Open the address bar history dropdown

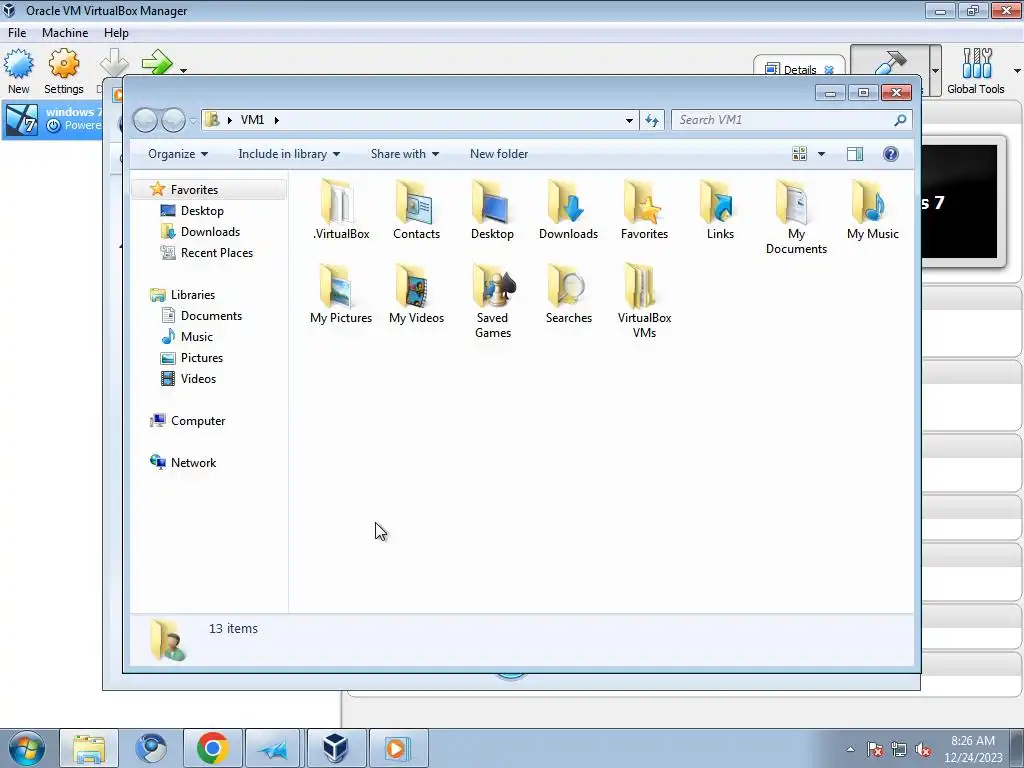coord(629,120)
